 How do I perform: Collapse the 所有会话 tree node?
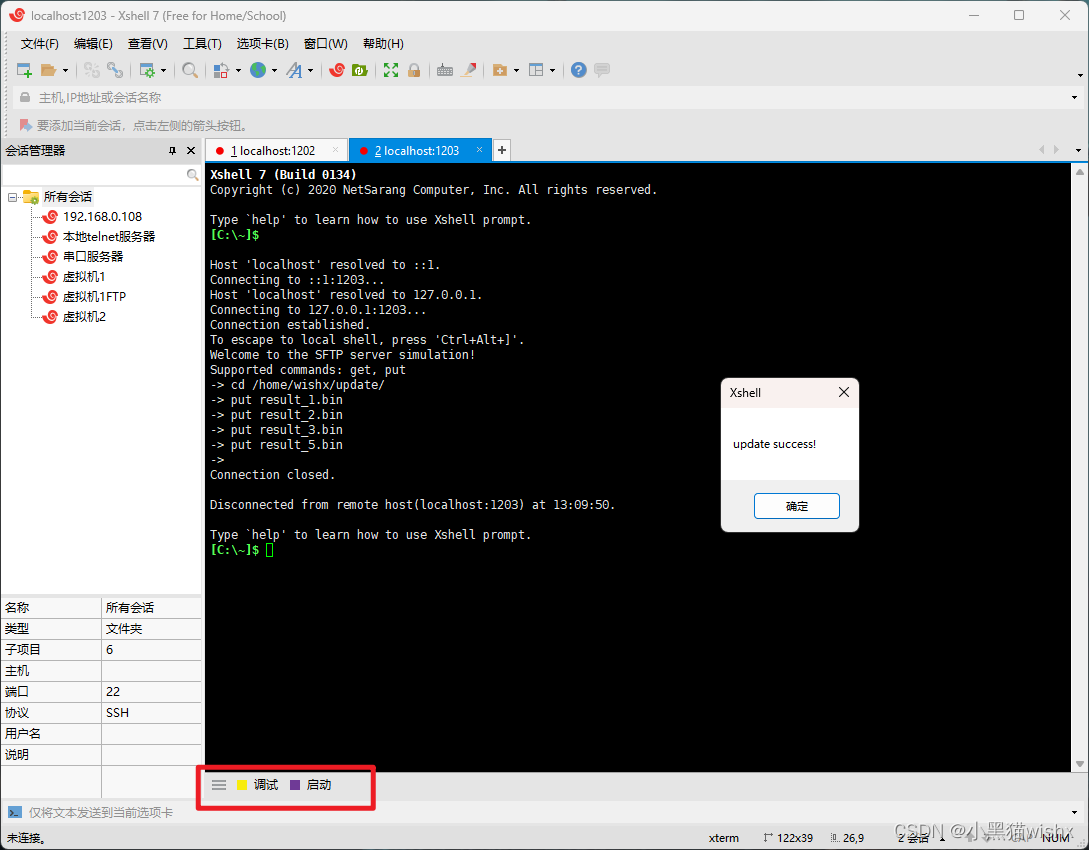12,196
